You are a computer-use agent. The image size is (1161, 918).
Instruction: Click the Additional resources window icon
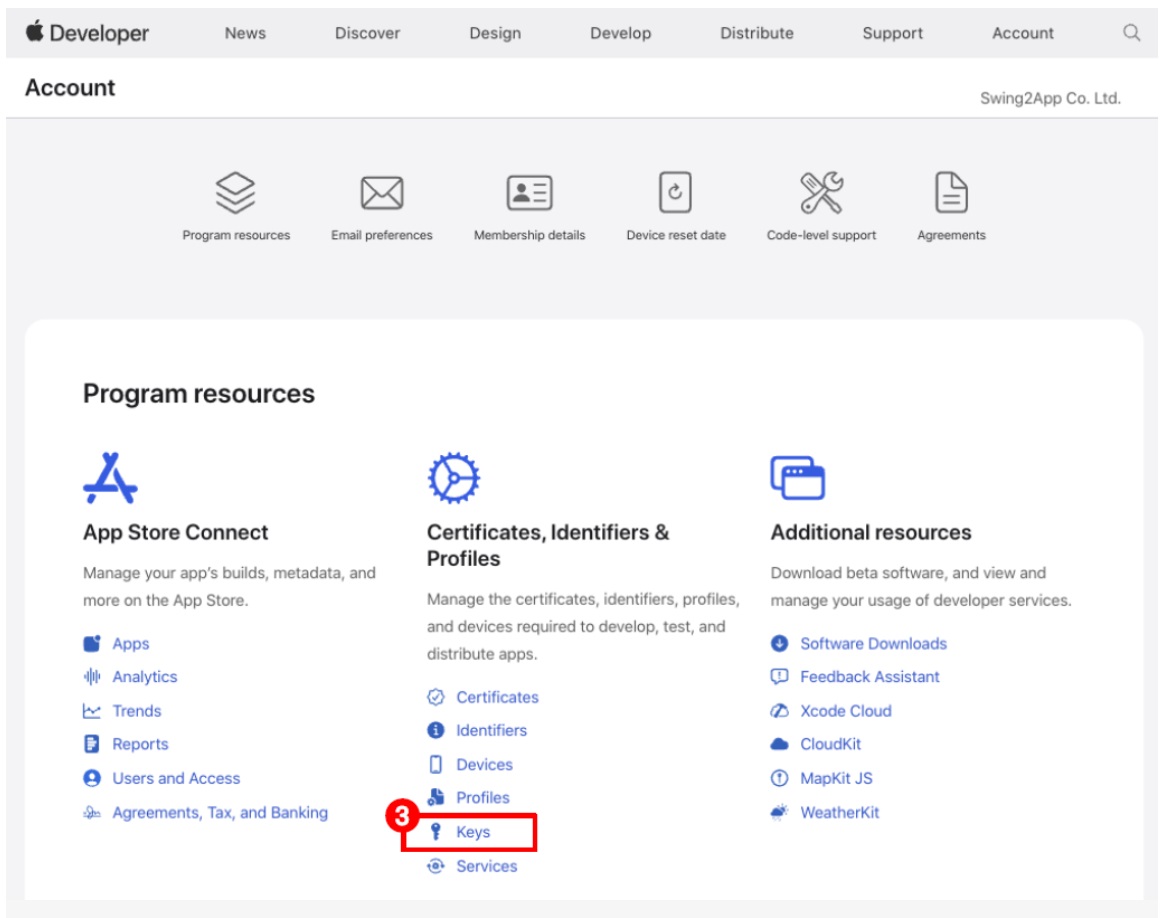[x=797, y=478]
